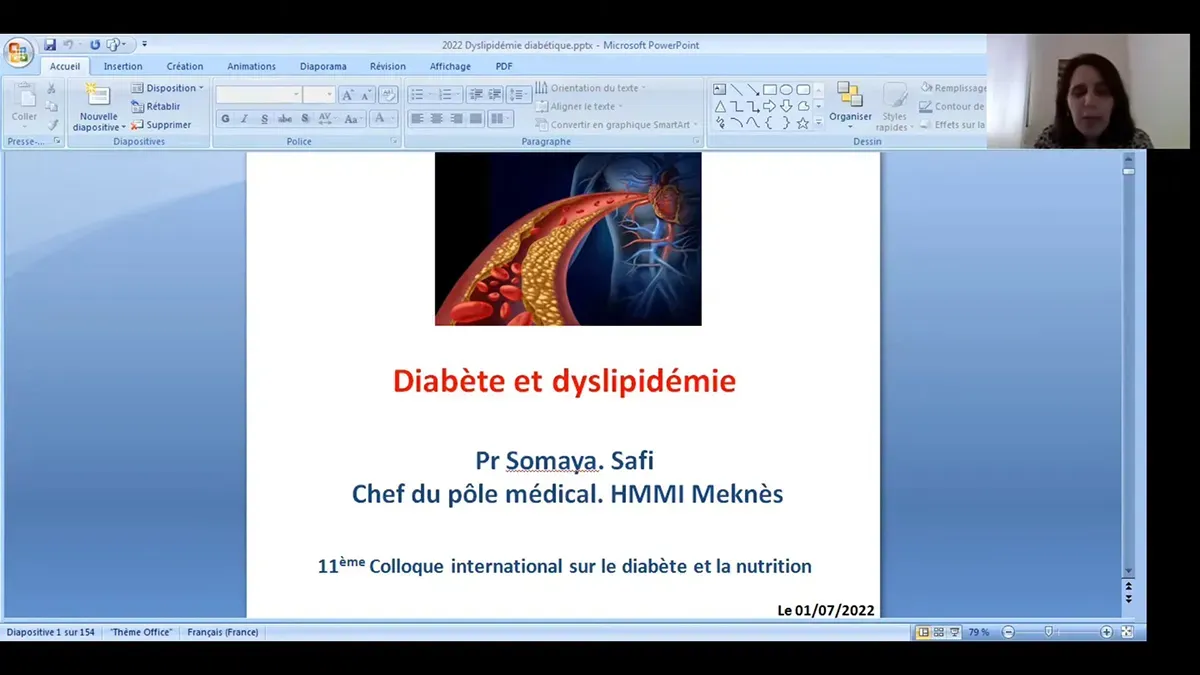The image size is (1200, 675).
Task: Reset slide with Rétablir
Action: (x=156, y=106)
